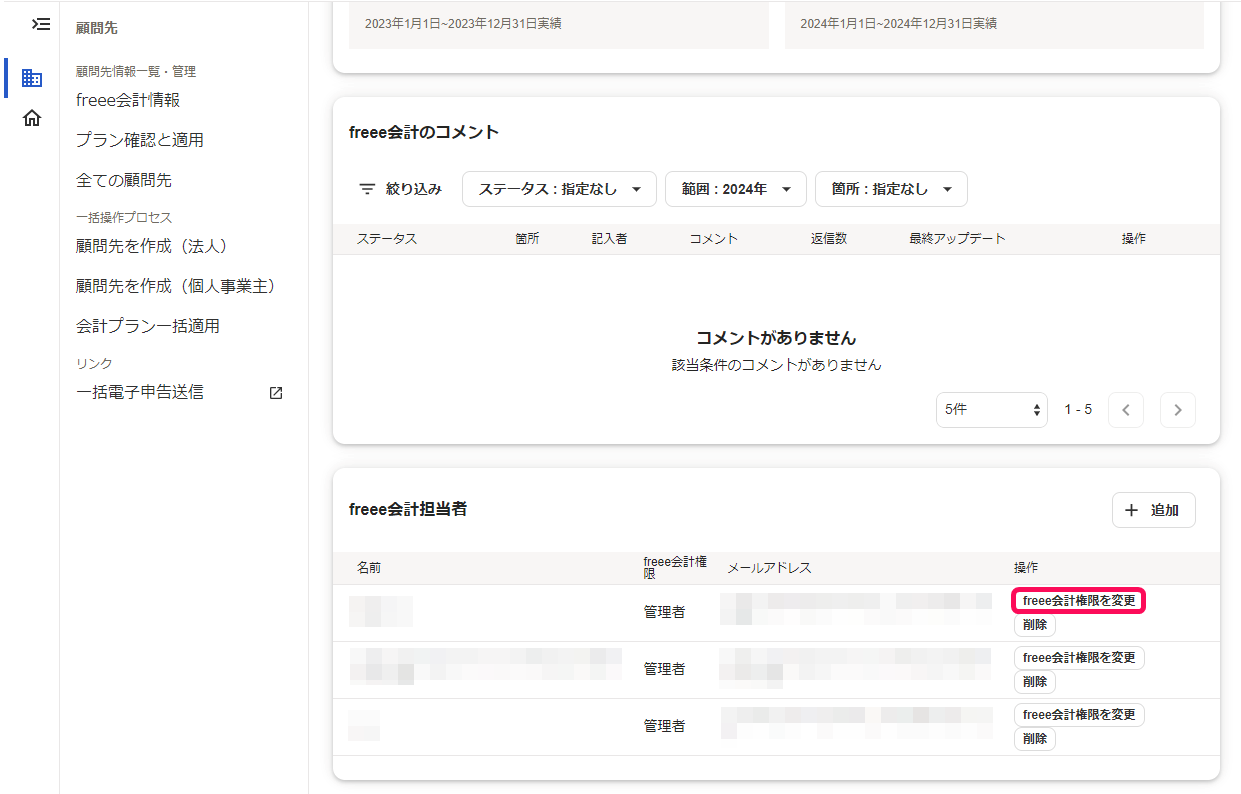Click the ステータス column header

(387, 239)
